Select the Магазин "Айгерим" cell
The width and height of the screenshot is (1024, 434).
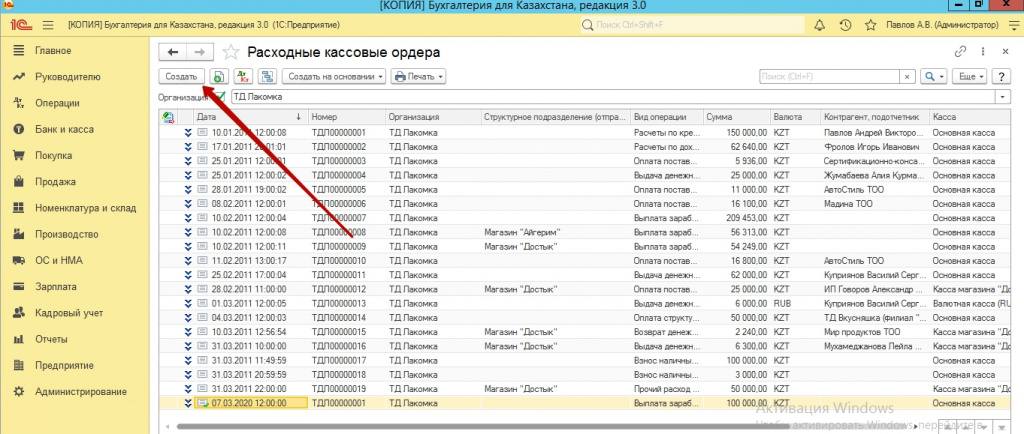click(555, 232)
